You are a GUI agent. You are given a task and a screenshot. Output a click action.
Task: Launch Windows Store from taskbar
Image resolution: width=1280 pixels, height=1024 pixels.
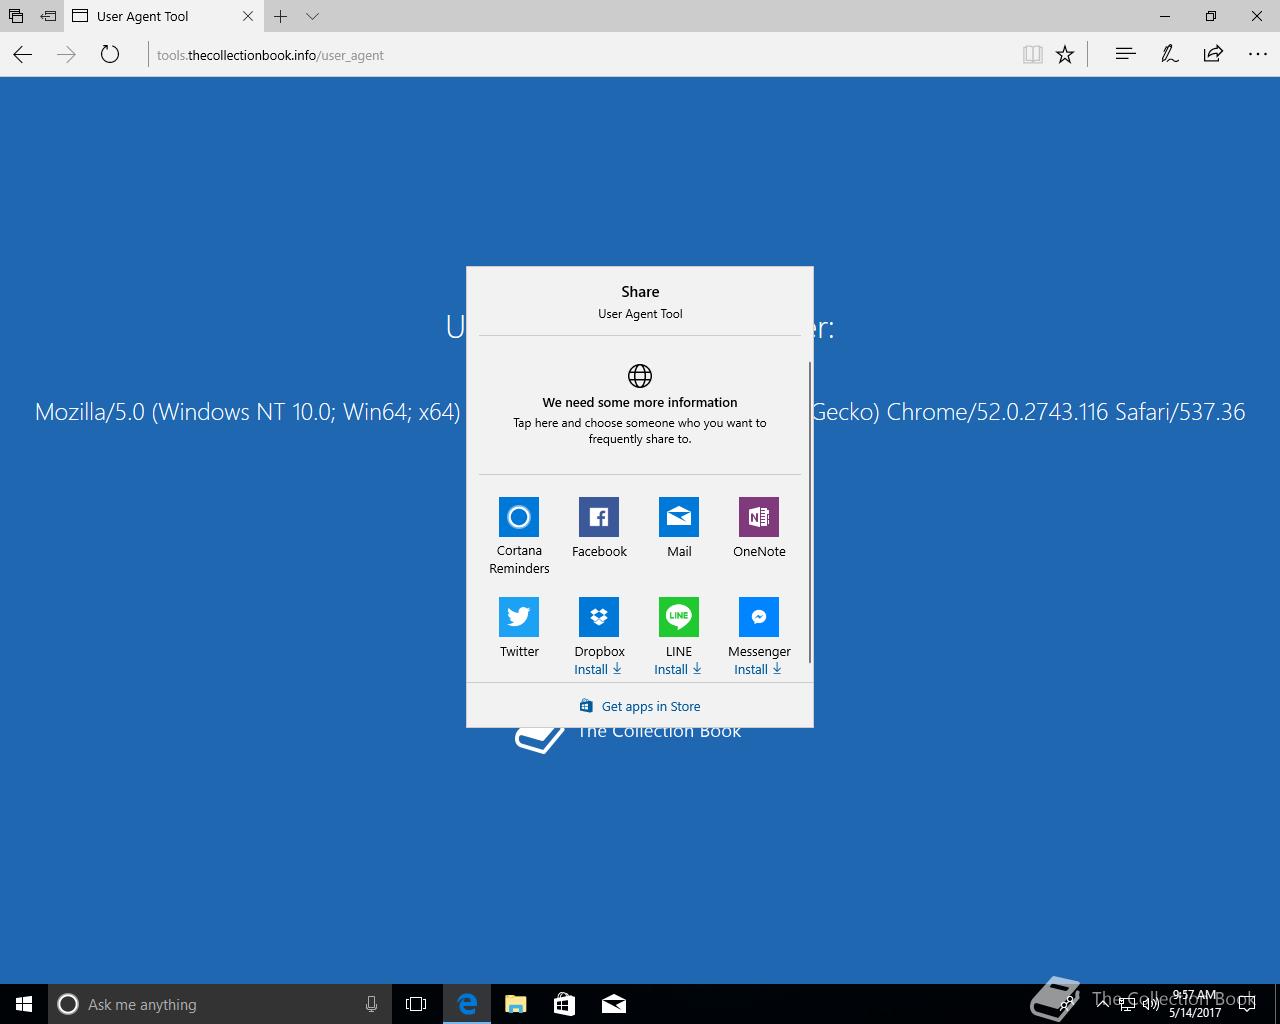pos(564,1004)
